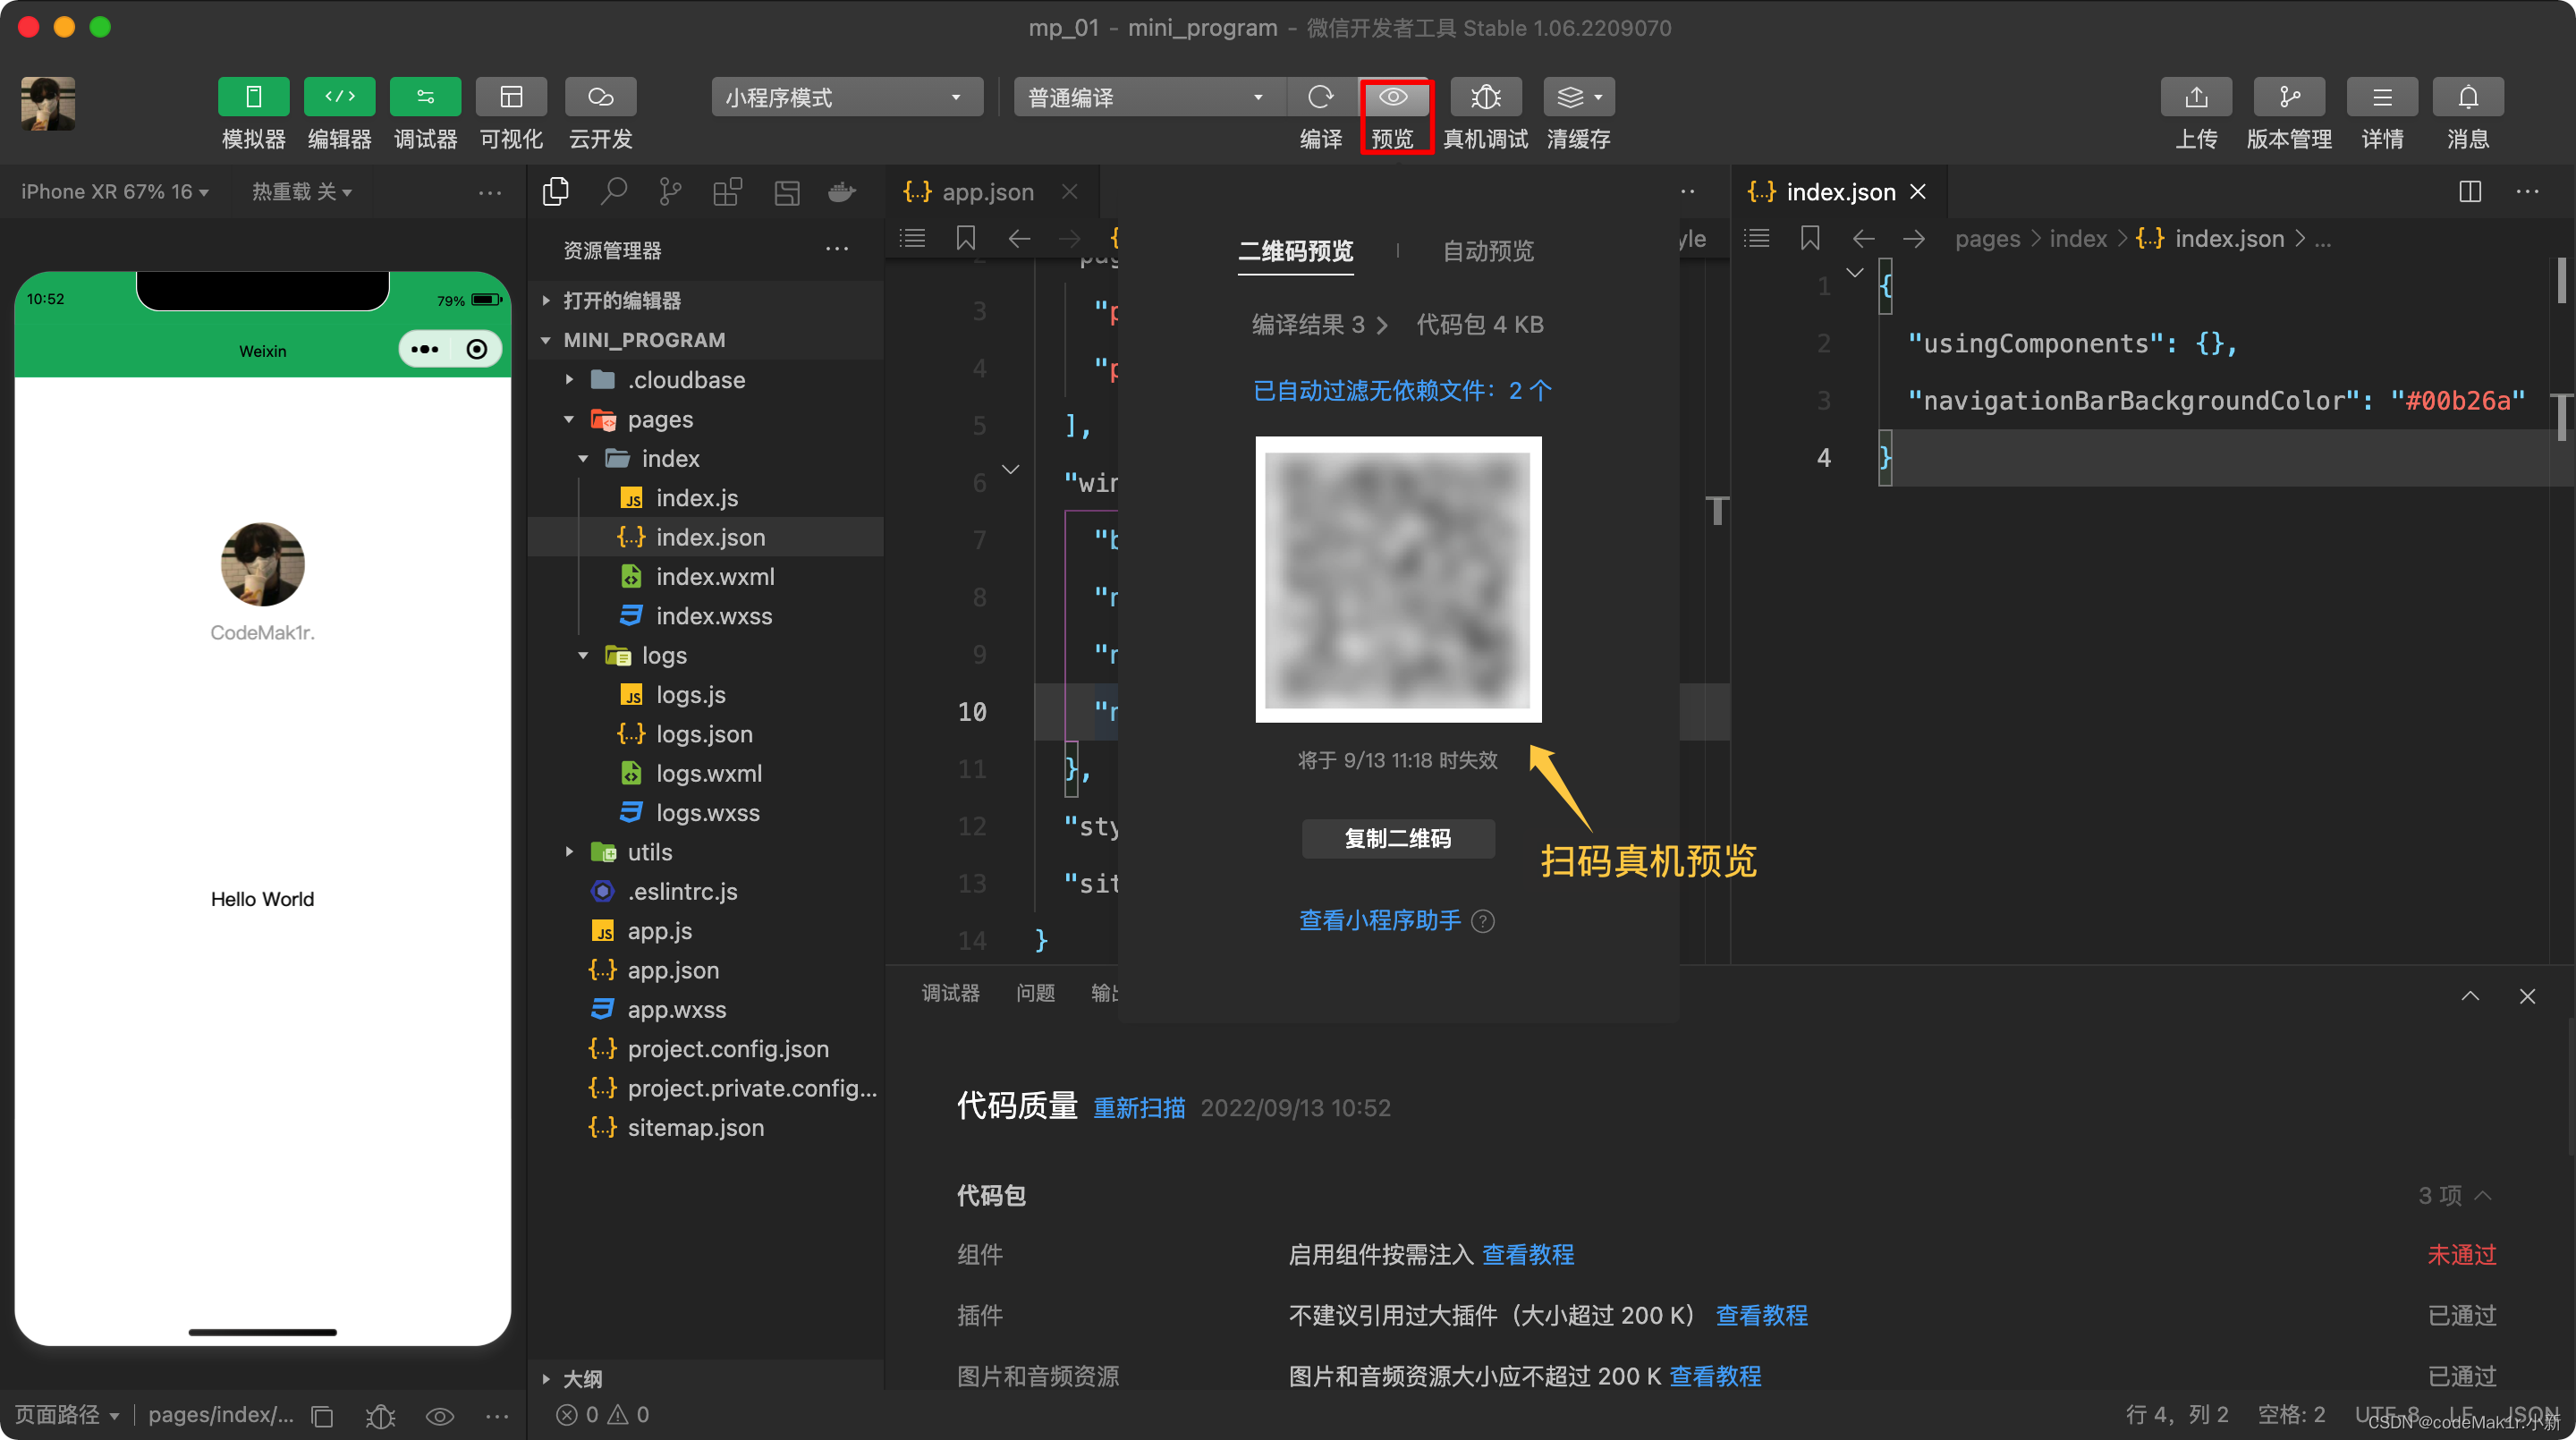Click the 真机调试 bug icon
This screenshot has width=2576, height=1440.
pos(1485,97)
